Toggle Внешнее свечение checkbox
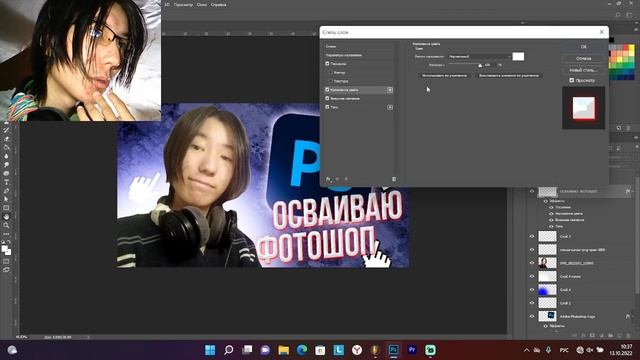The width and height of the screenshot is (640, 360). (x=327, y=98)
